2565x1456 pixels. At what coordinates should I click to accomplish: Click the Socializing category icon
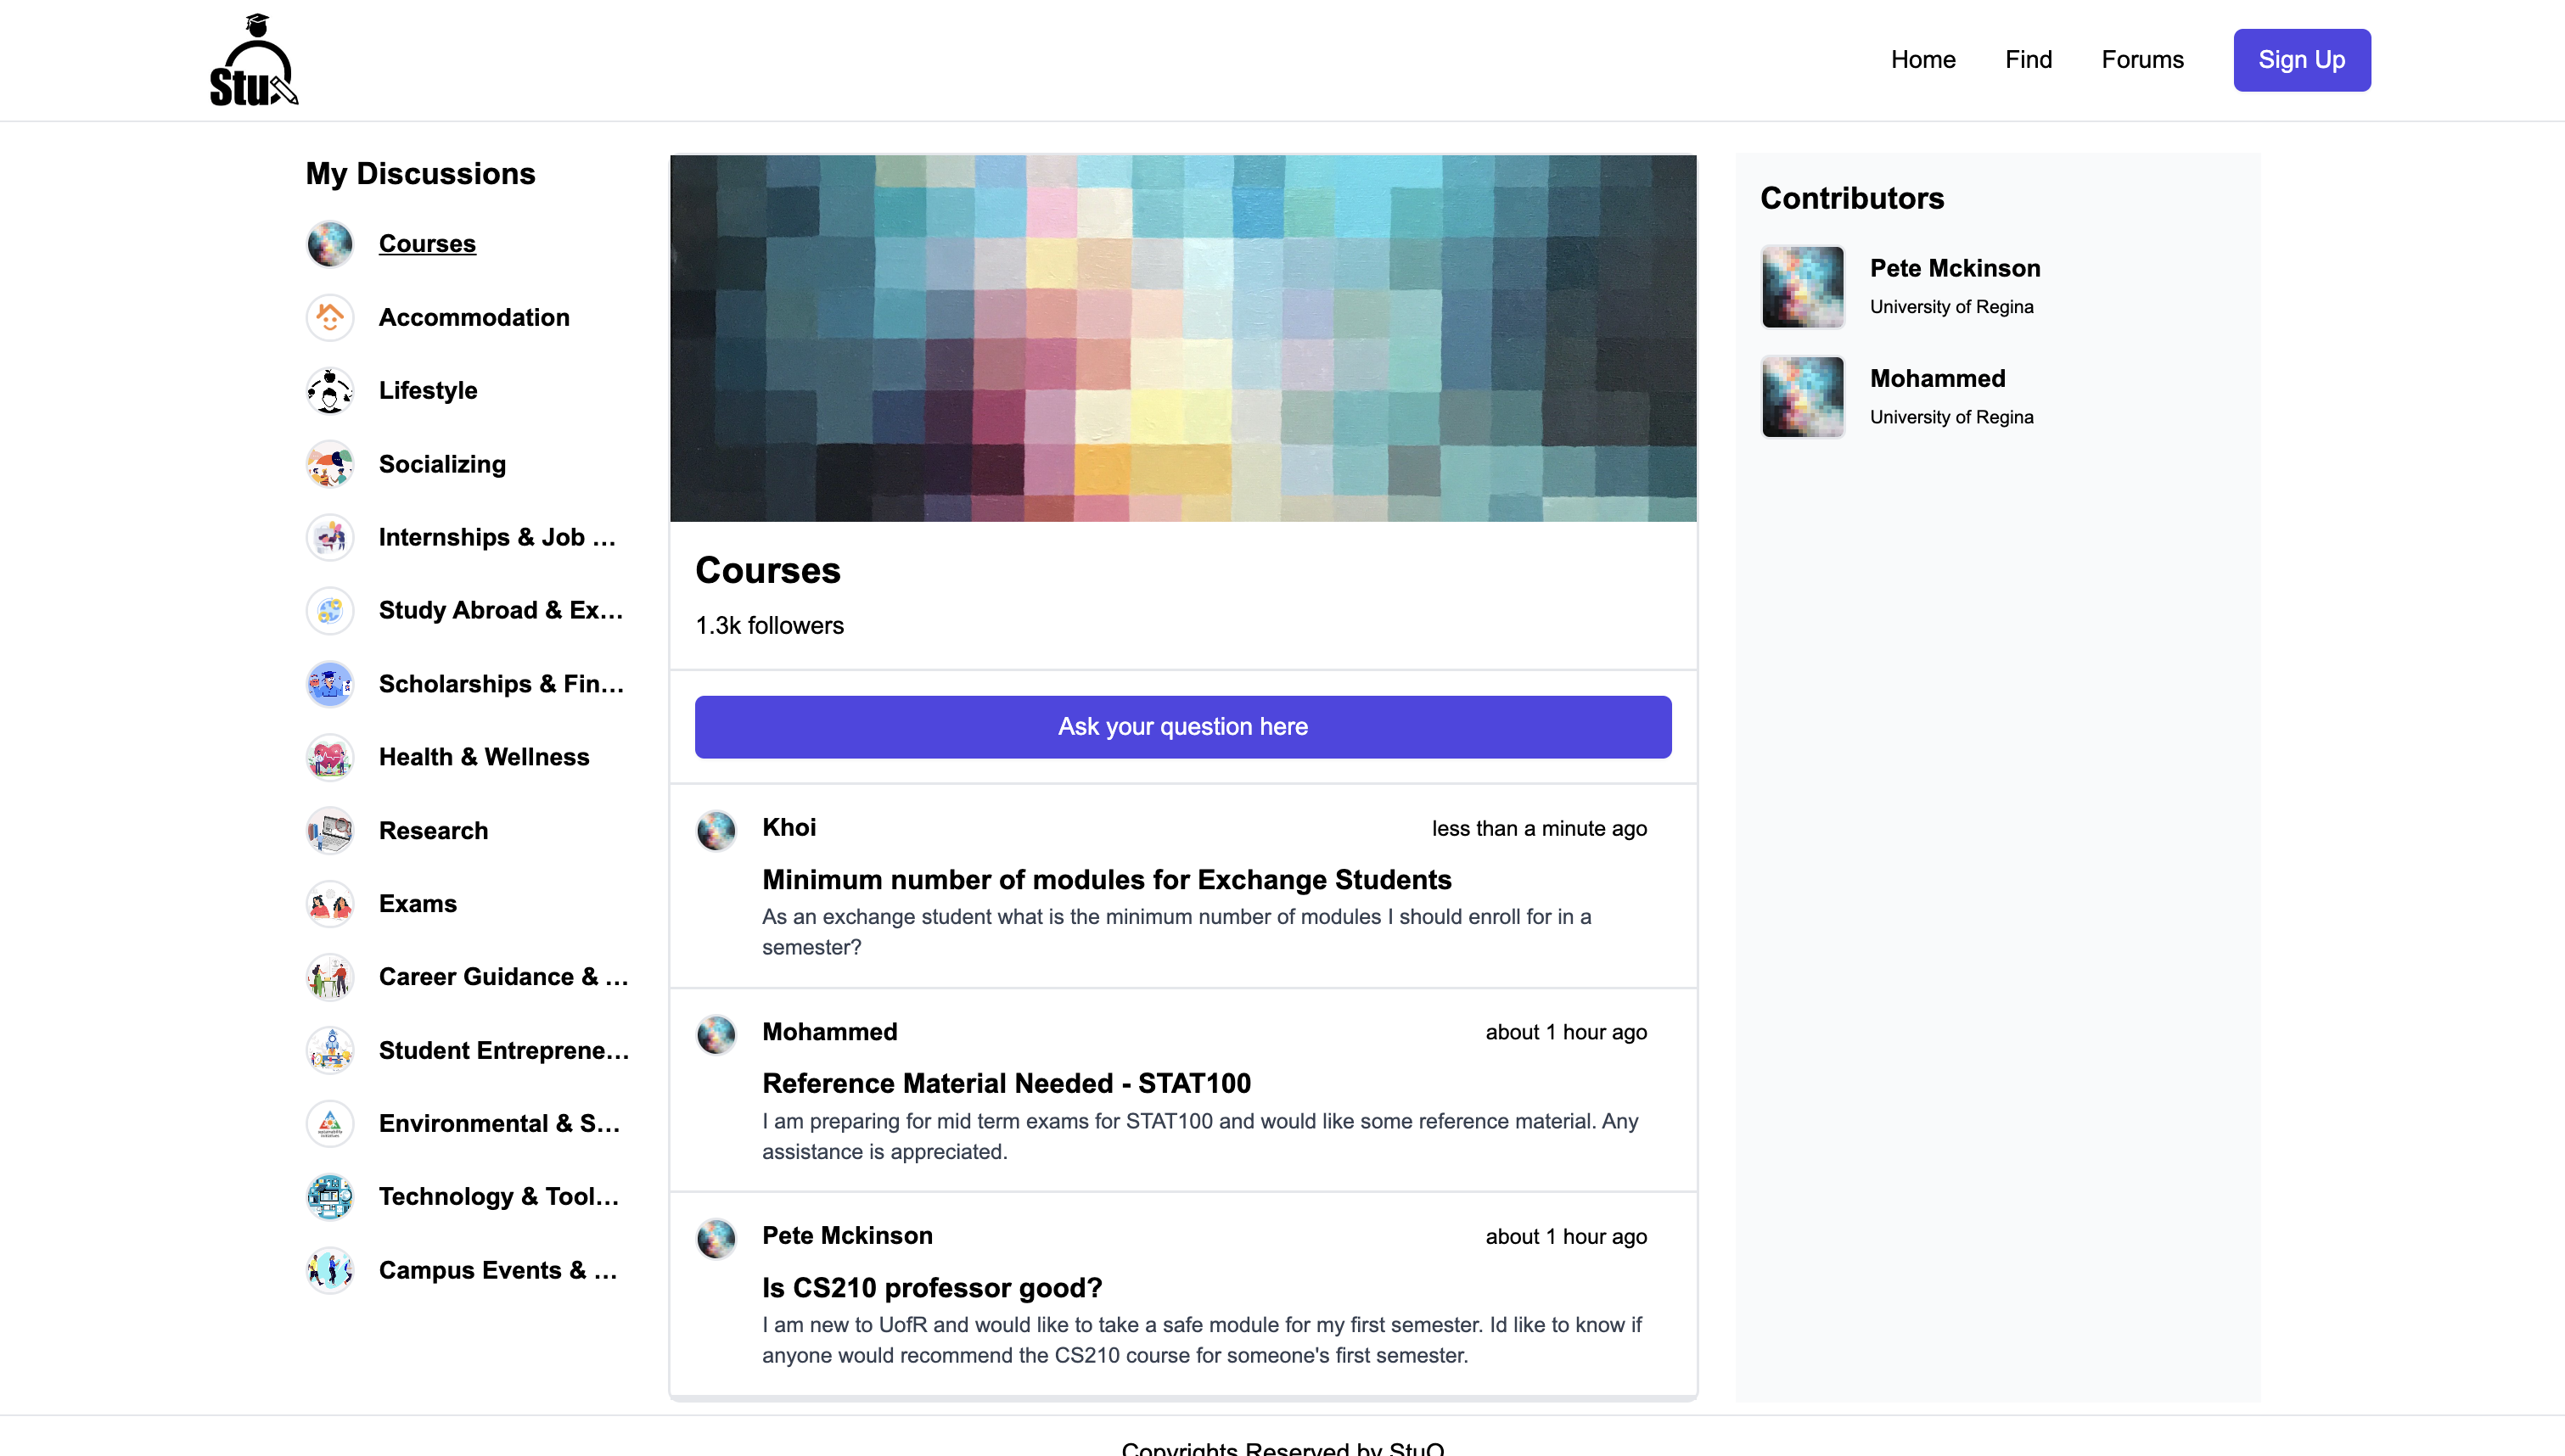coord(329,464)
